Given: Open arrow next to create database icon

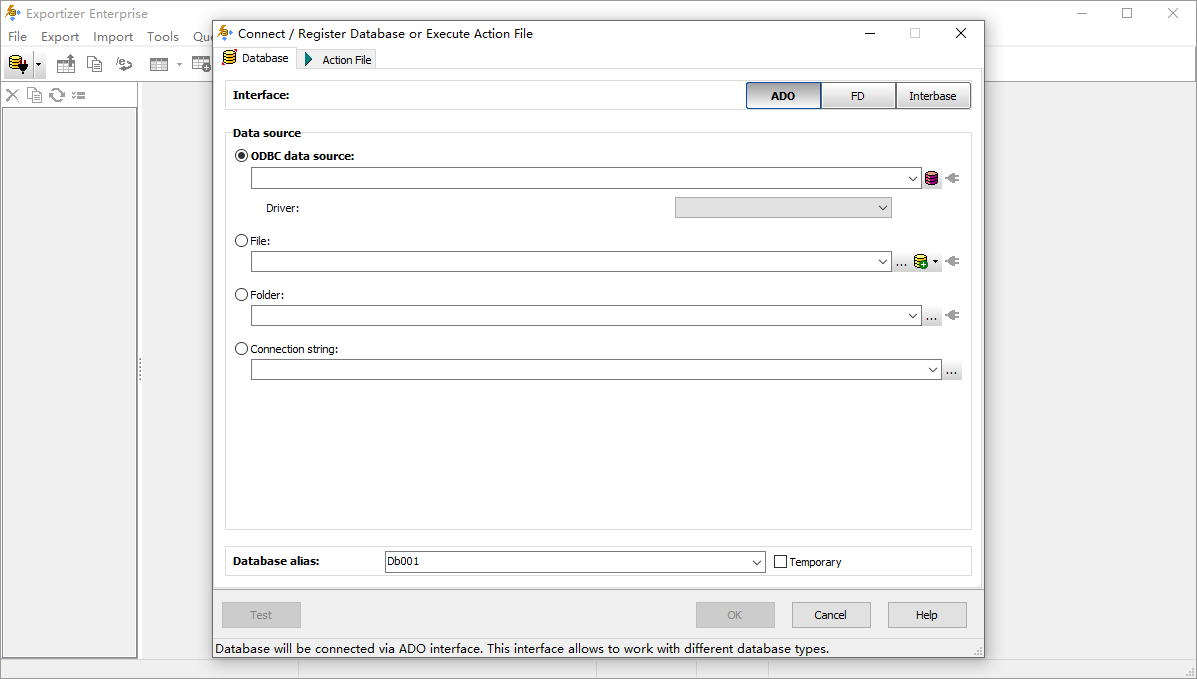Looking at the screenshot, I should [x=935, y=261].
